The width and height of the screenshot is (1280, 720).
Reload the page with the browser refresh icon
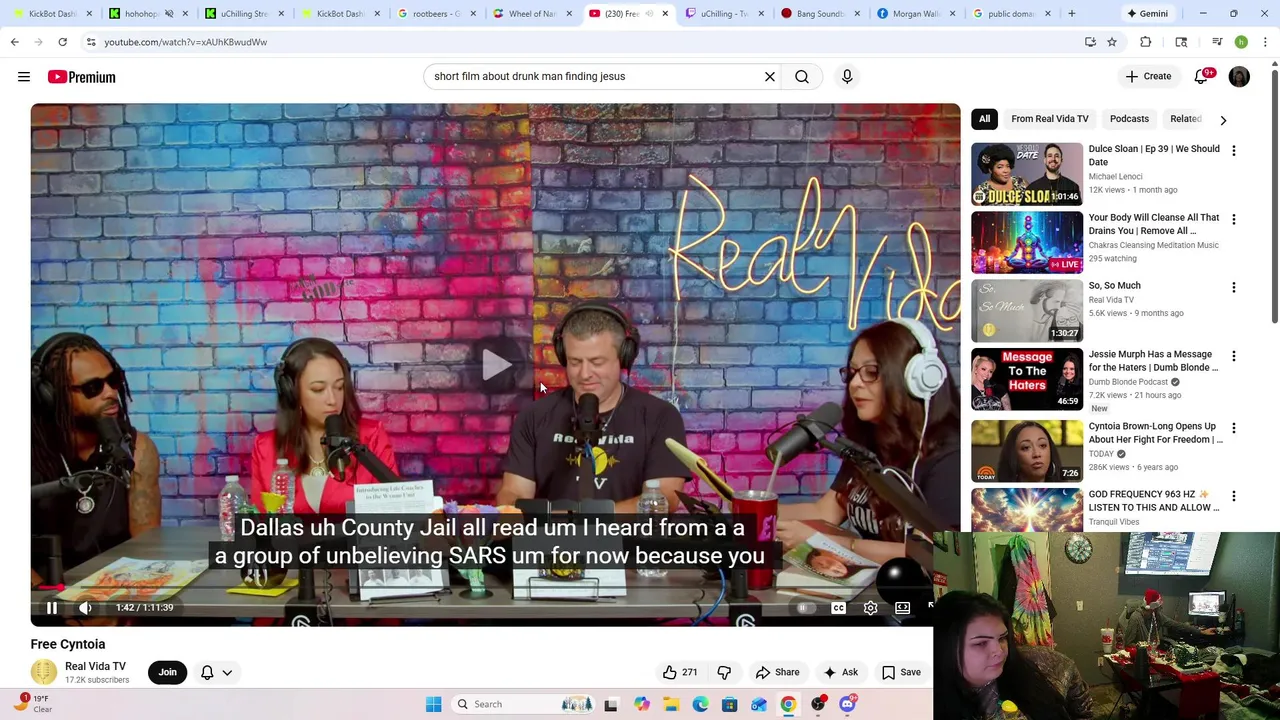coord(62,42)
